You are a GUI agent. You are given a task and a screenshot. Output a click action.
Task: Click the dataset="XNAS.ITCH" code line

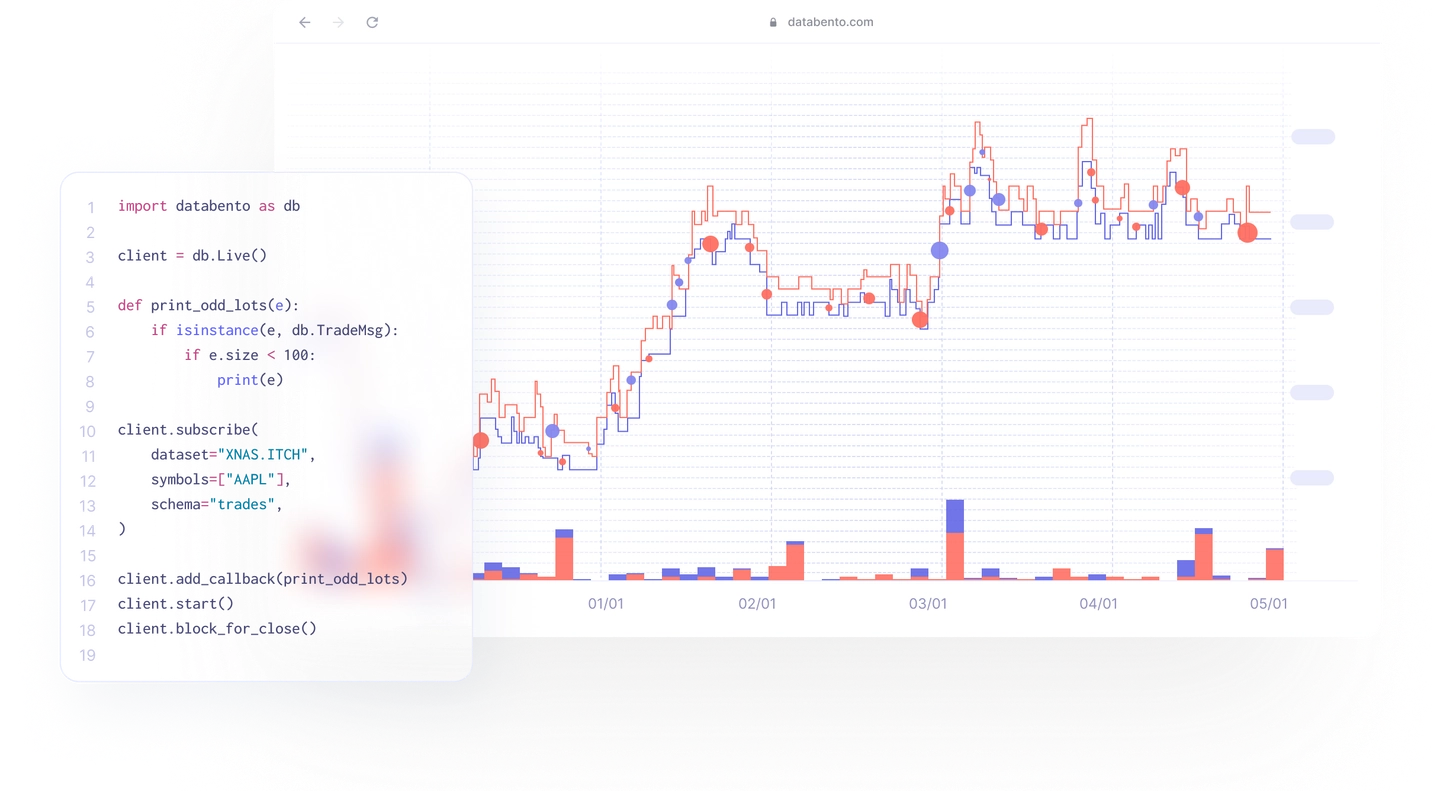(x=233, y=455)
